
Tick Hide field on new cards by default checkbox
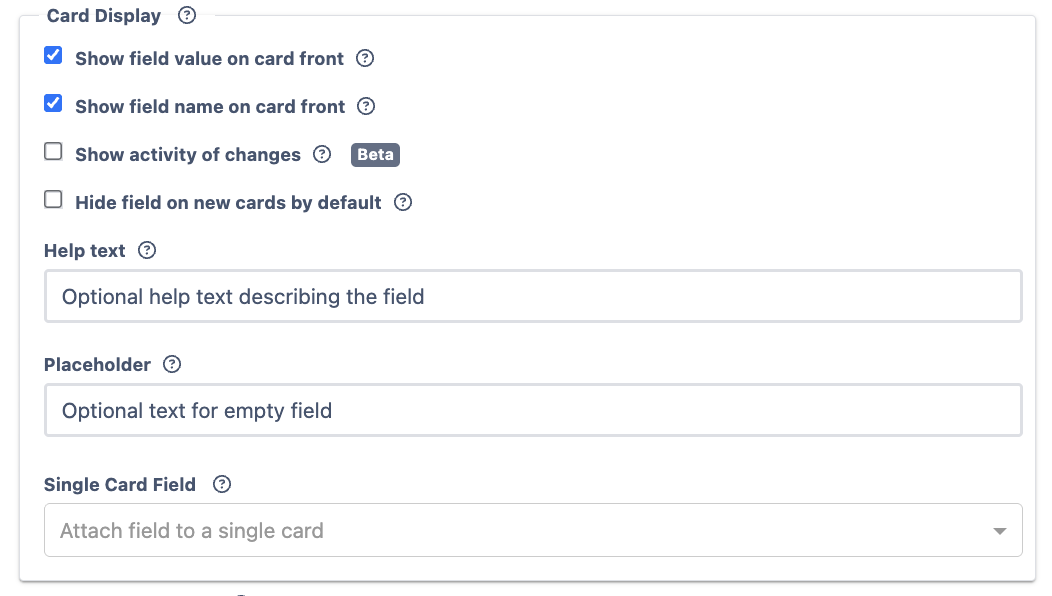coord(54,200)
